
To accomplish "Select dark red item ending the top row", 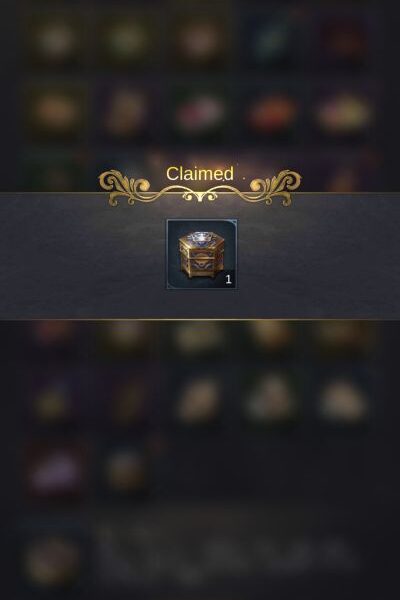I will pyautogui.click(x=344, y=39).
